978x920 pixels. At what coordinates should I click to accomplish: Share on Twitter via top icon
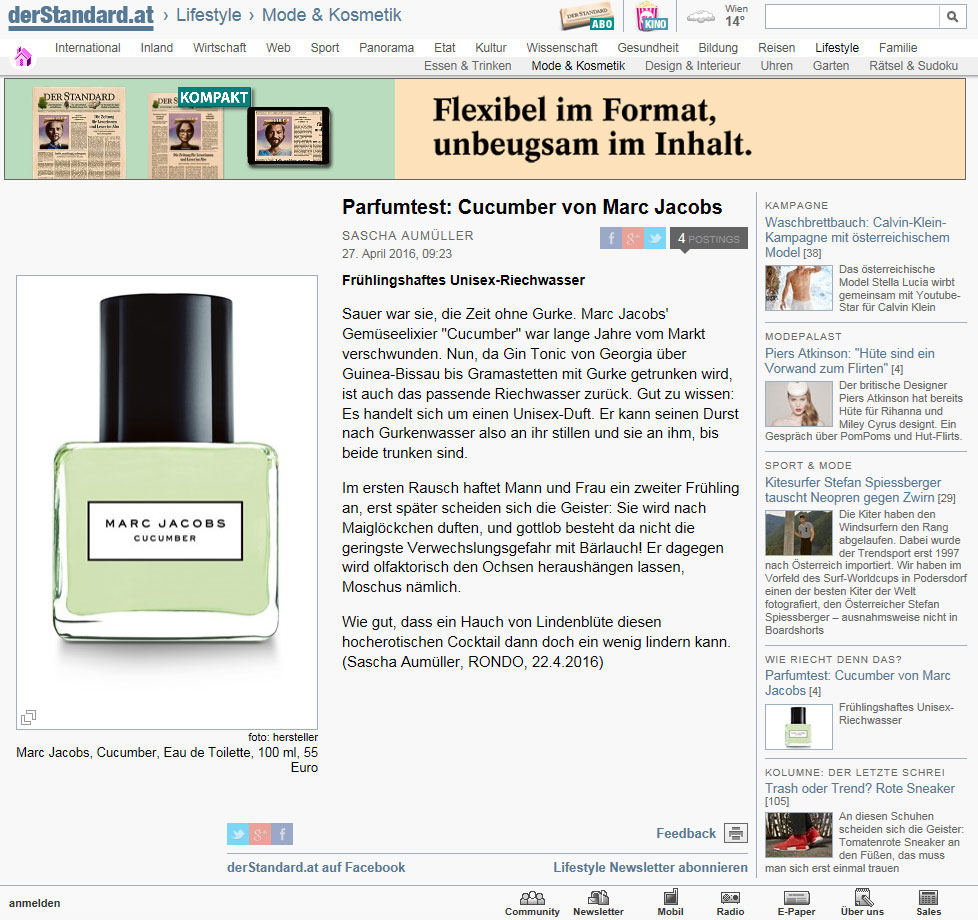[655, 238]
